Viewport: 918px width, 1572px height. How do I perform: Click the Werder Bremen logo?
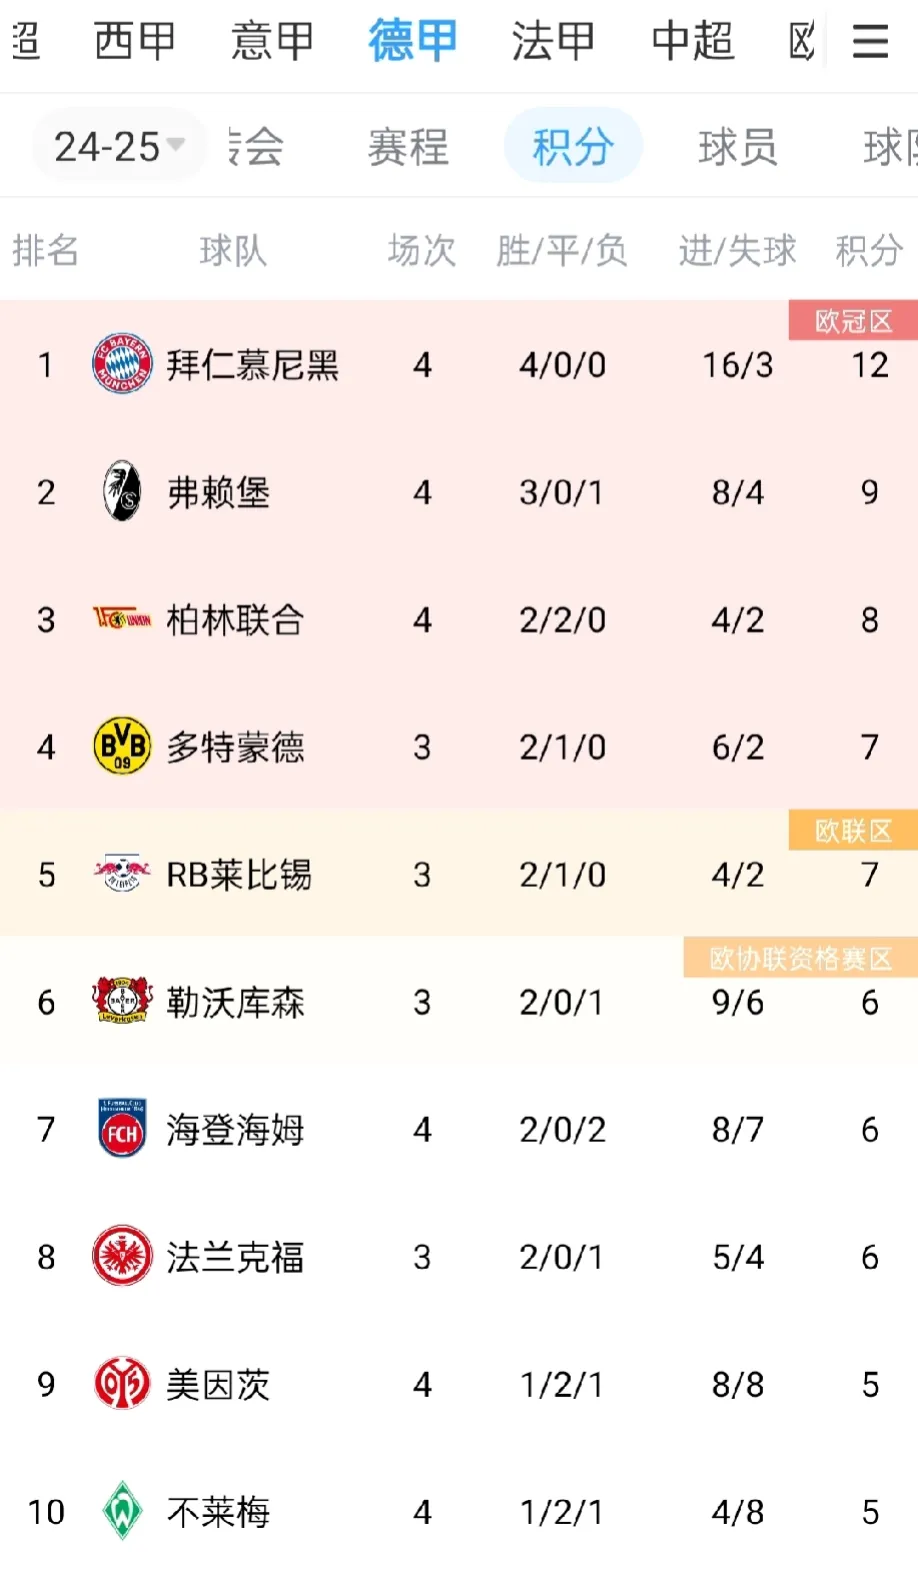(122, 1512)
